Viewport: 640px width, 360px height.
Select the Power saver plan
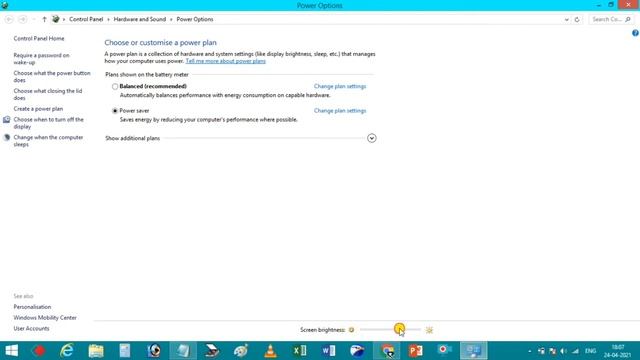pyautogui.click(x=115, y=111)
